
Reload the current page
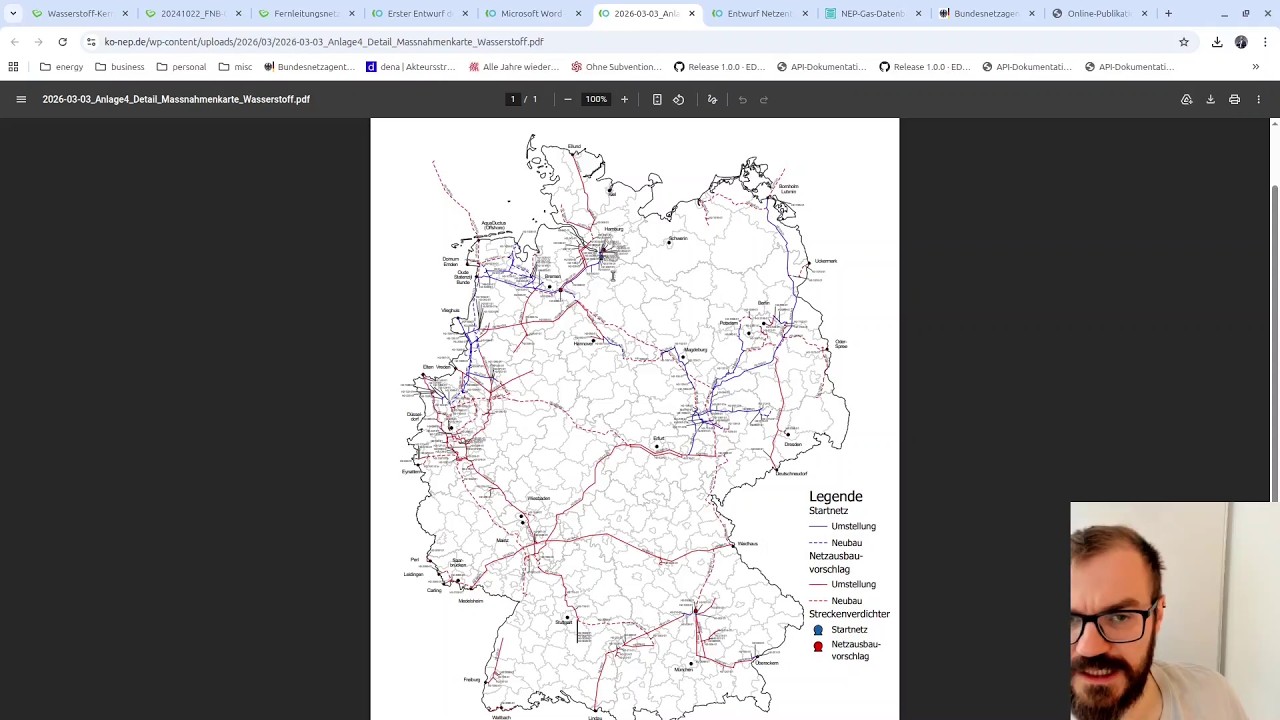point(62,42)
